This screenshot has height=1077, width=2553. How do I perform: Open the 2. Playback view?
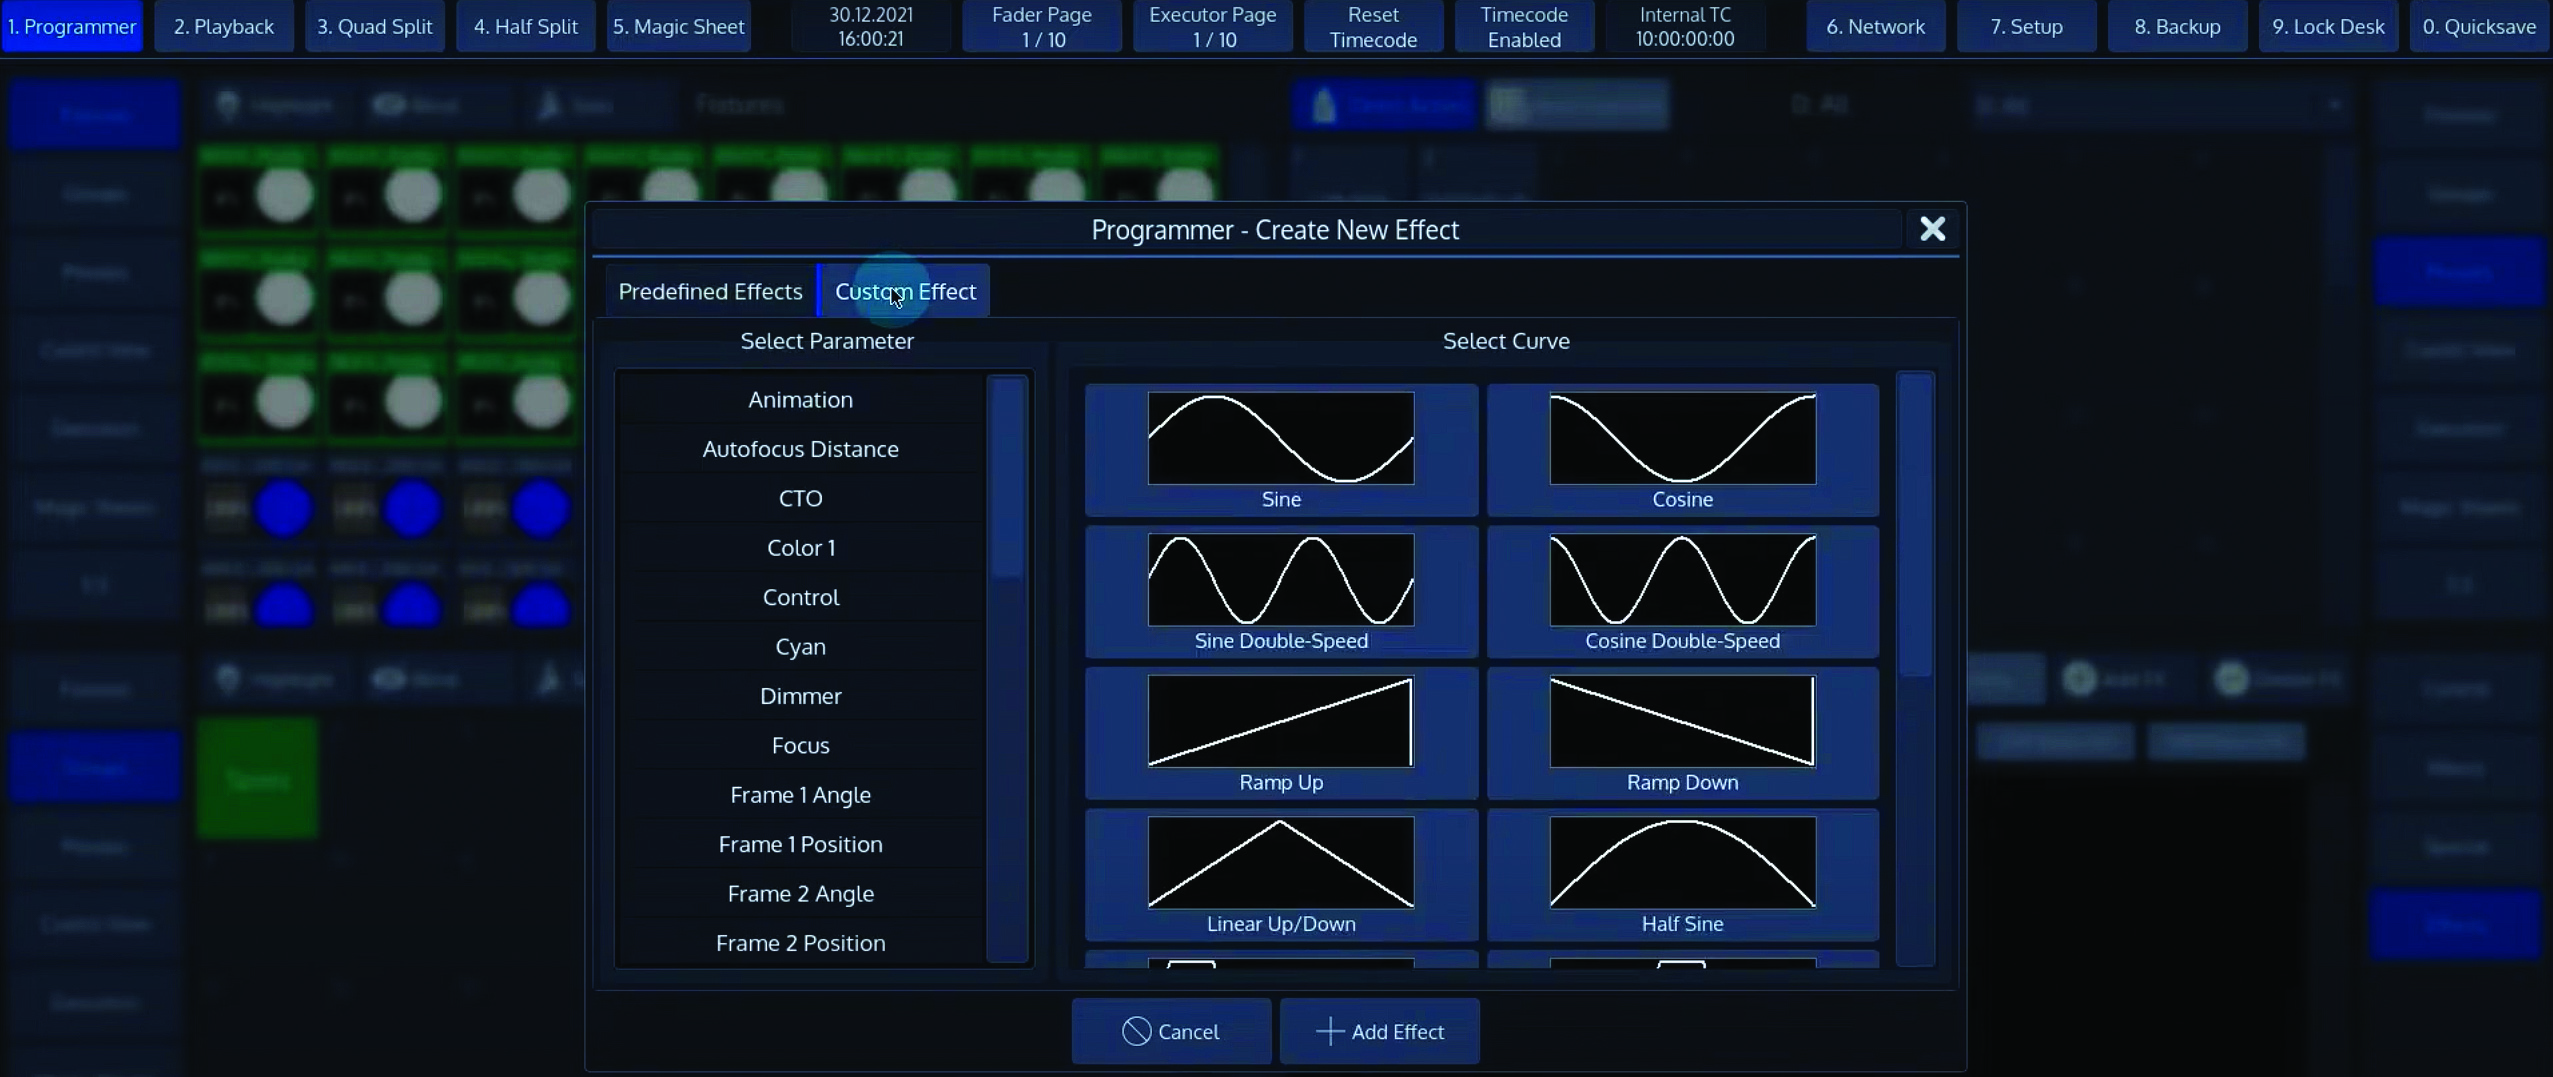[x=223, y=26]
